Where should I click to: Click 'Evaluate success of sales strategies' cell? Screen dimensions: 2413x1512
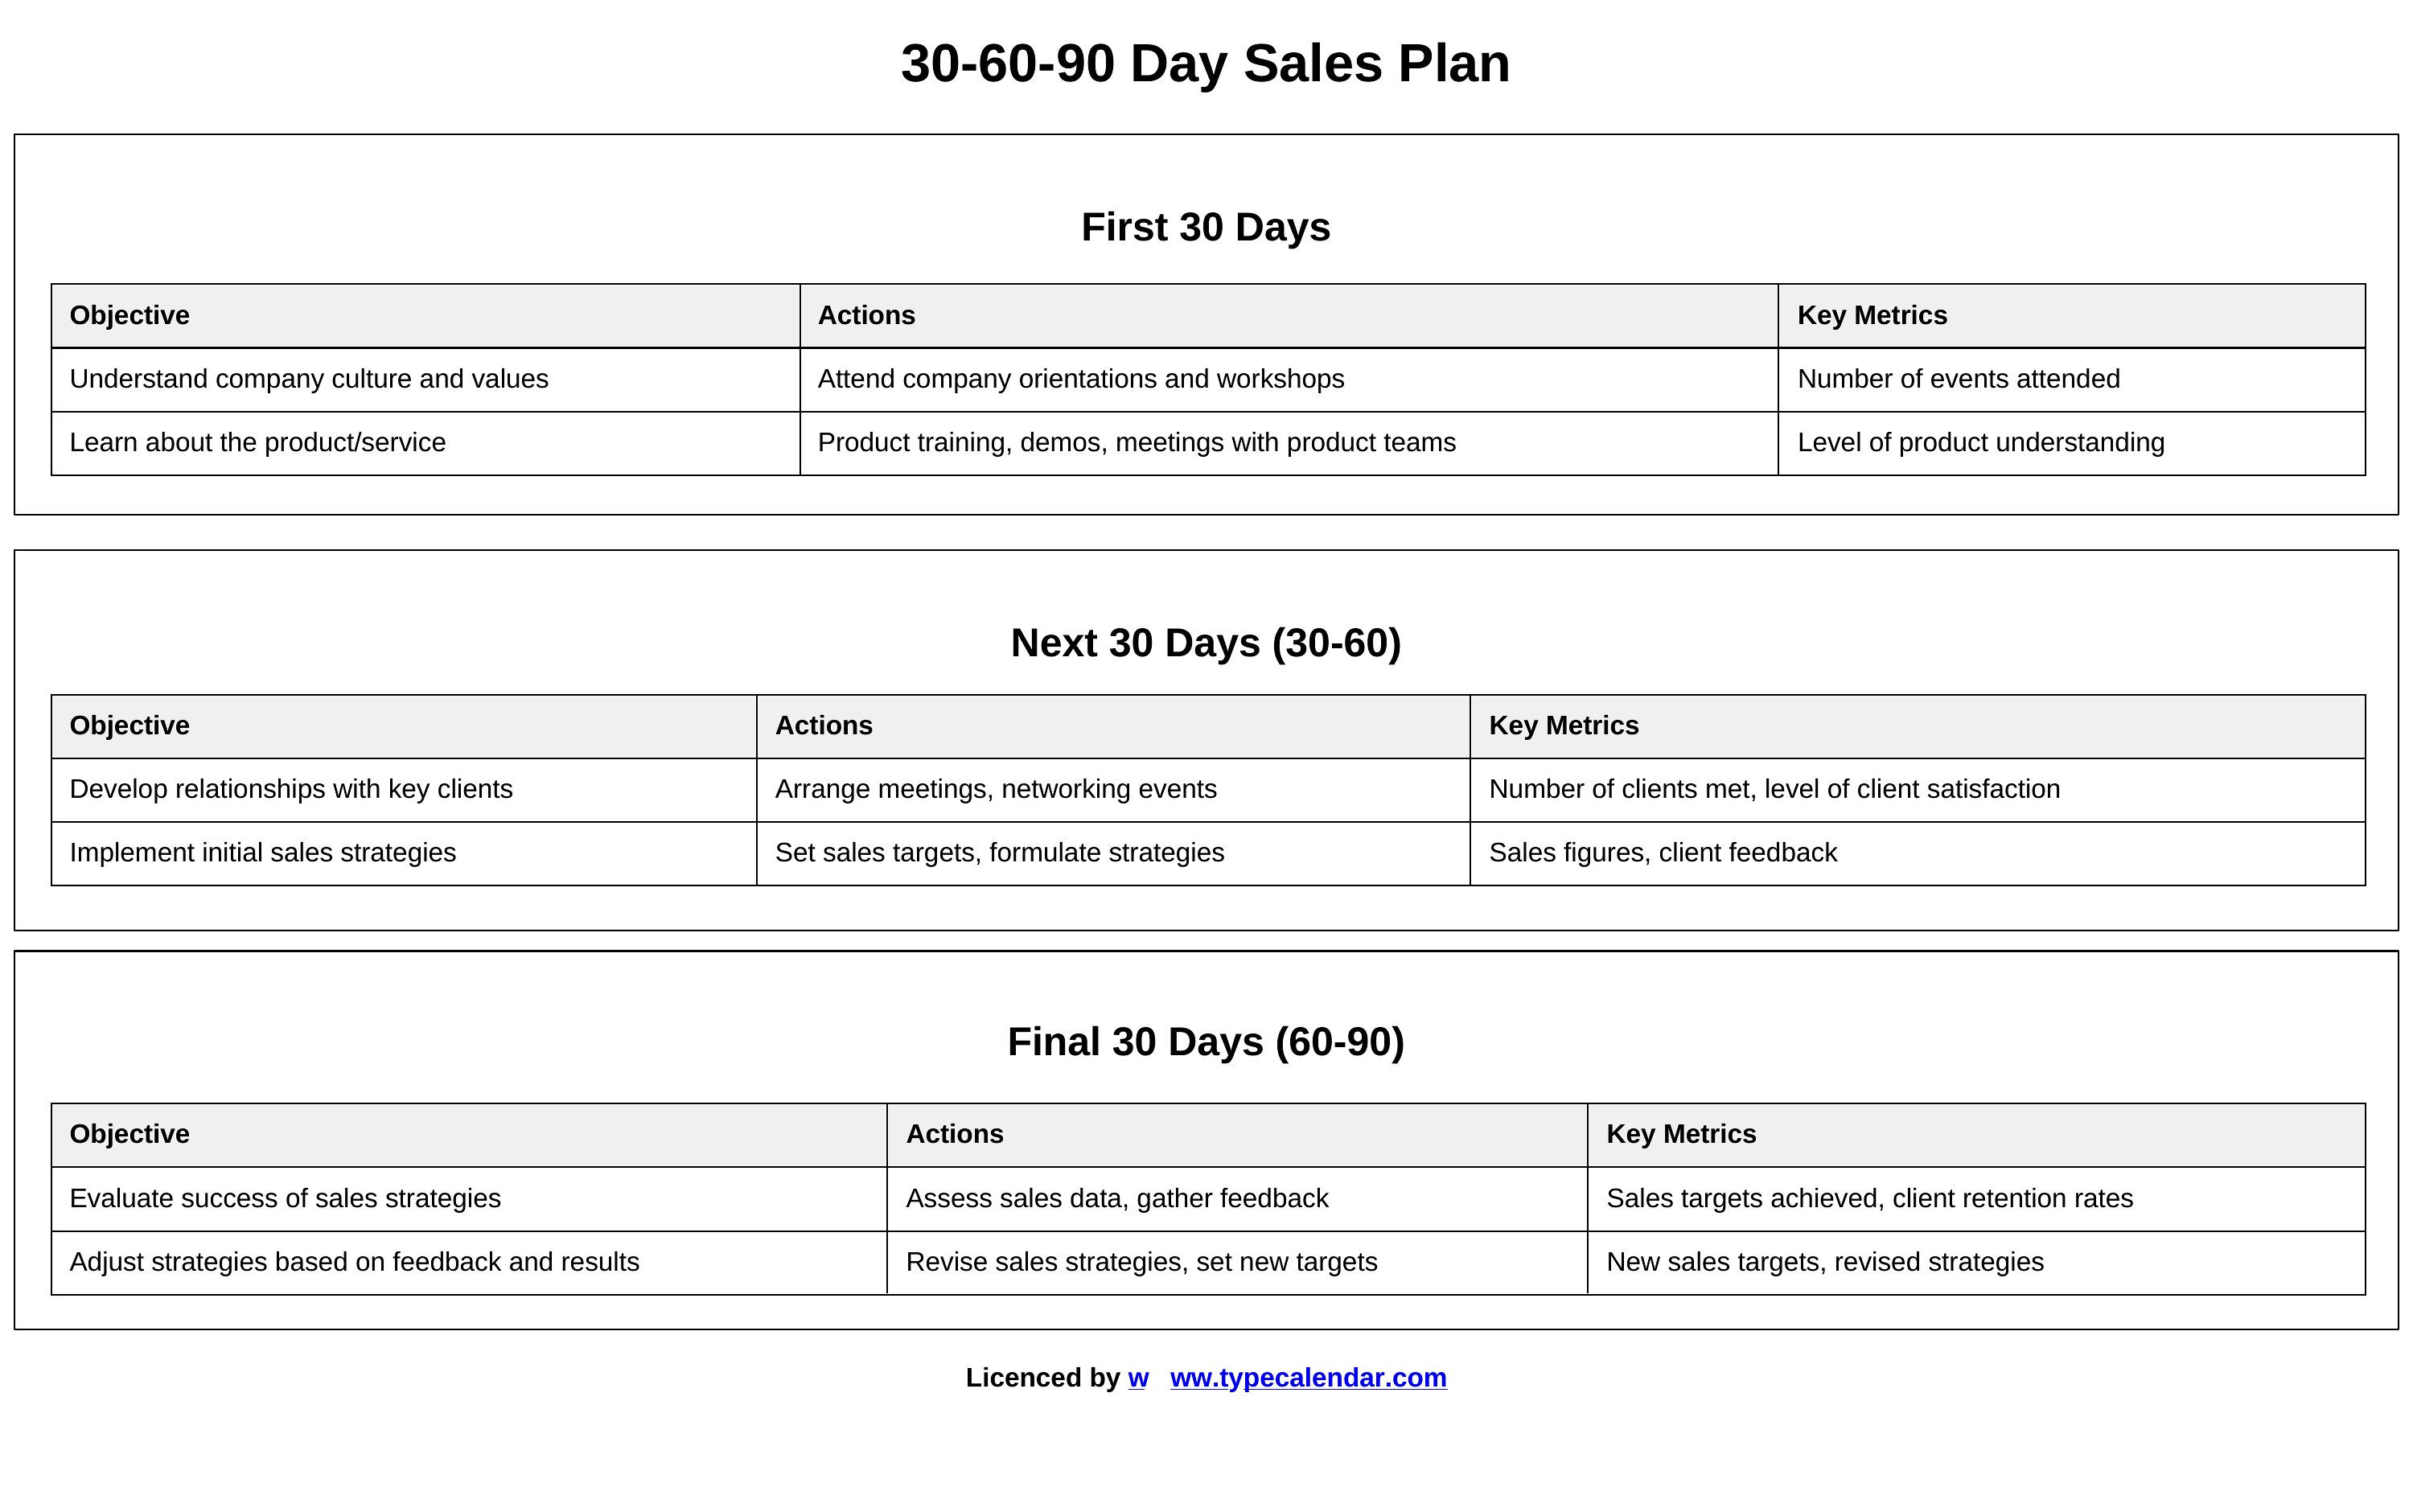(x=469, y=1199)
